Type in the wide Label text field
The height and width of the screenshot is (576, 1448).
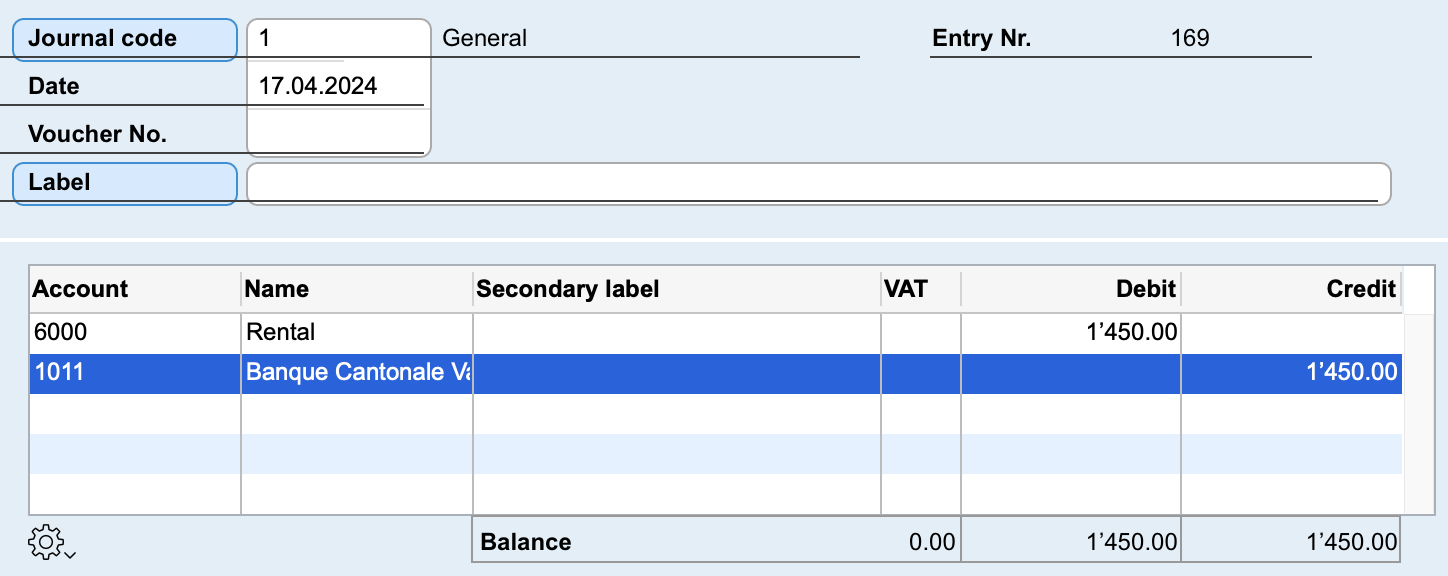818,183
